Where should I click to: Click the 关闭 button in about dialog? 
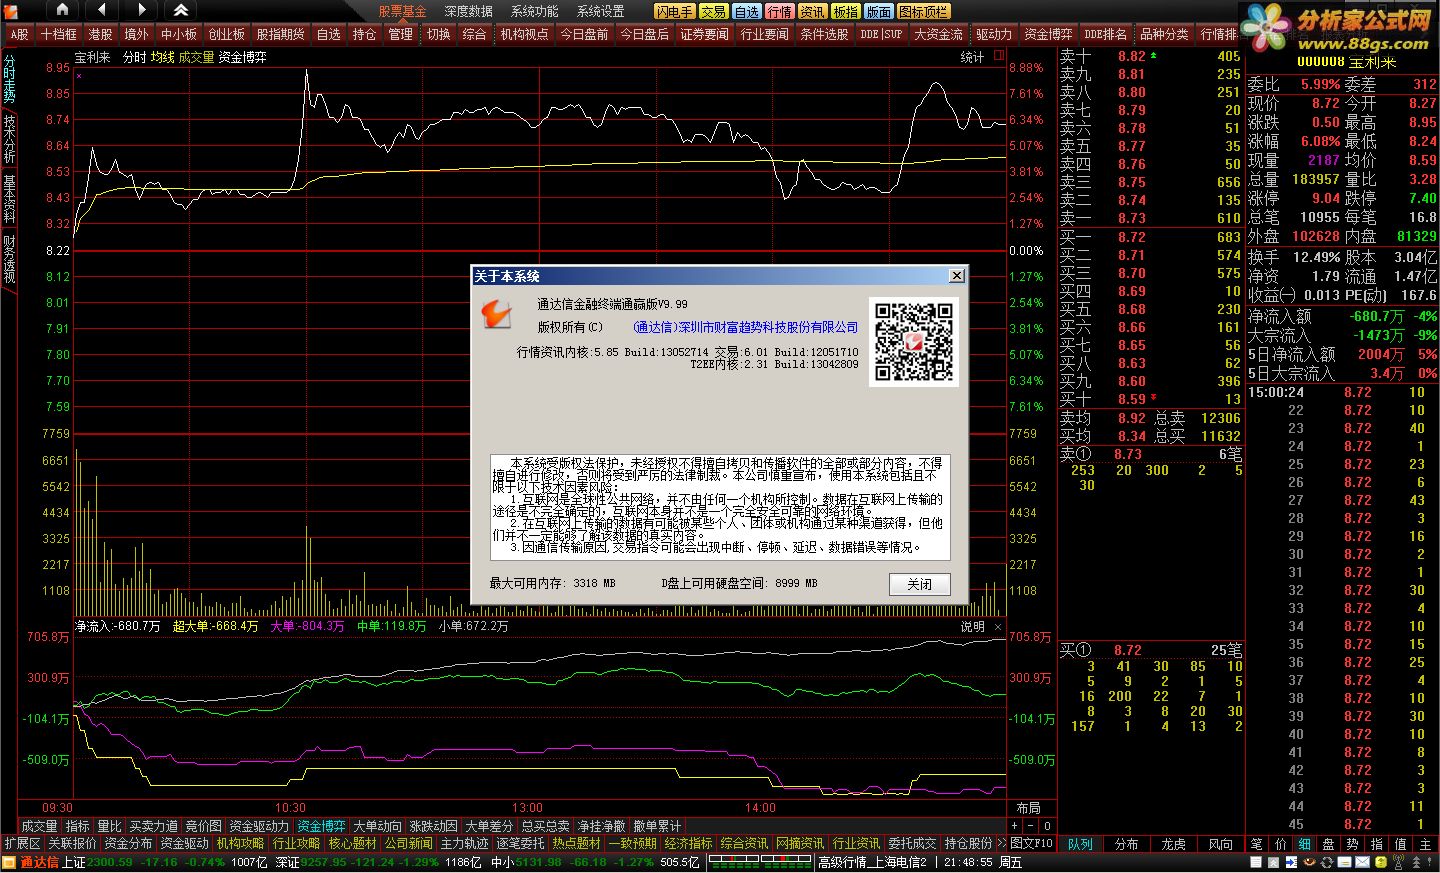coord(919,584)
